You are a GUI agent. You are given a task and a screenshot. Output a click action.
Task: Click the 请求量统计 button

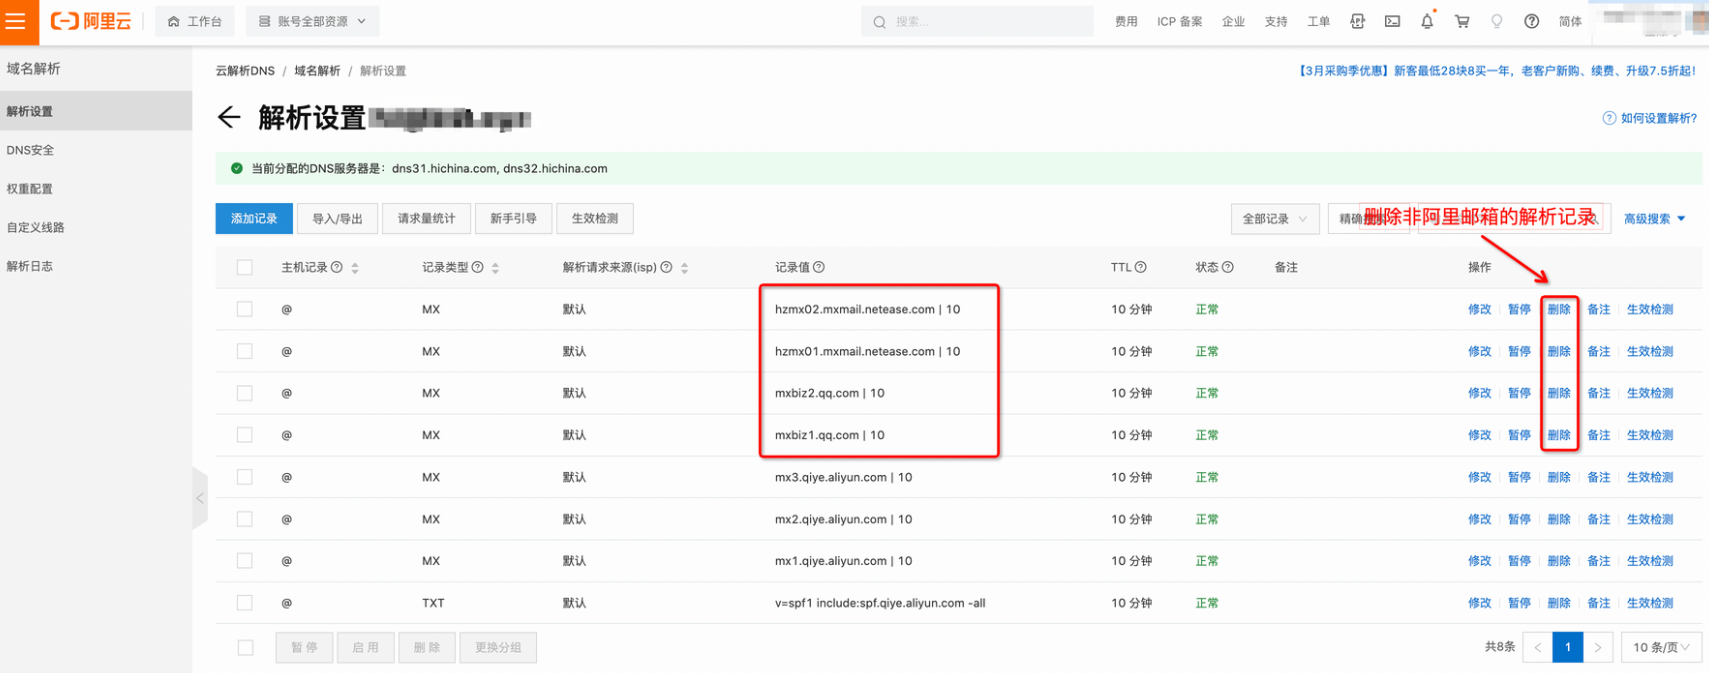point(426,219)
